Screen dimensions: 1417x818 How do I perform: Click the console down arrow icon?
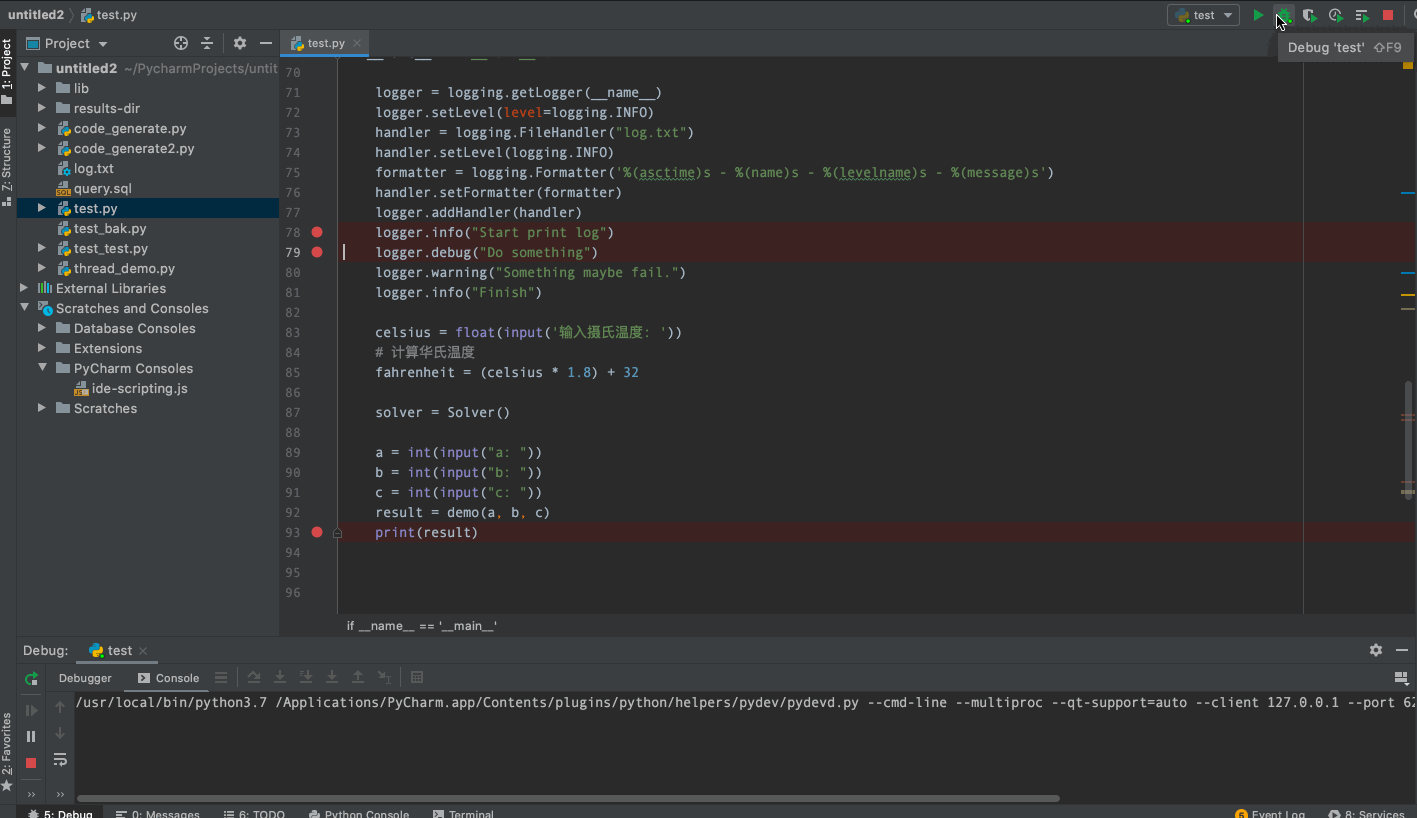(60, 733)
